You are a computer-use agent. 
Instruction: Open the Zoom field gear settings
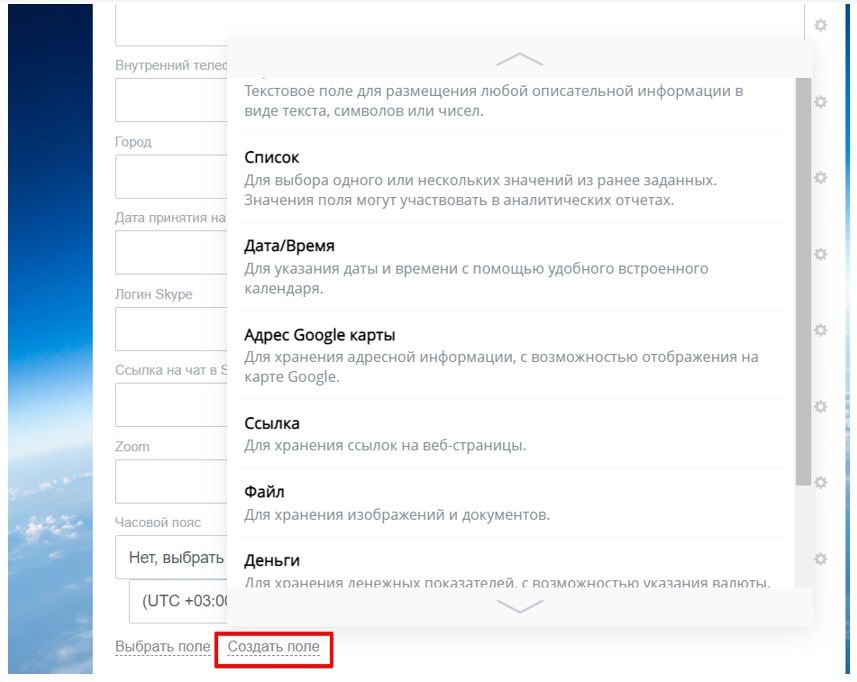[x=820, y=482]
